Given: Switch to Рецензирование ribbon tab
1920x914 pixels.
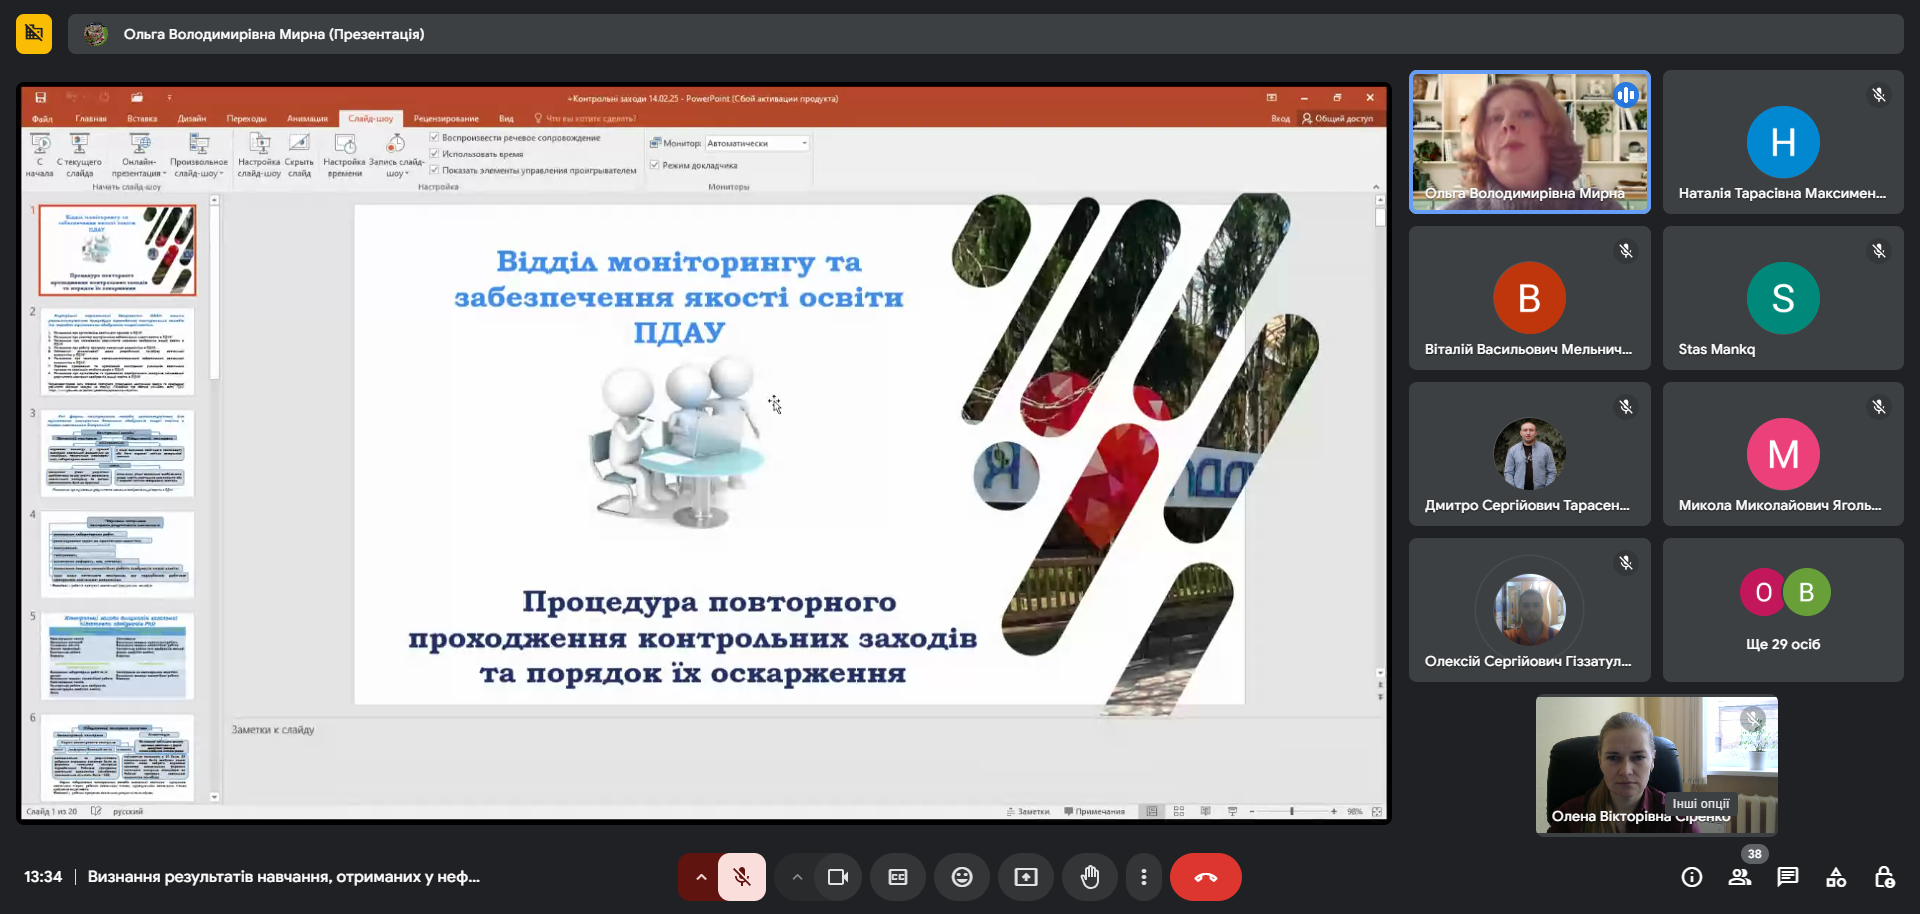Looking at the screenshot, I should point(446,118).
